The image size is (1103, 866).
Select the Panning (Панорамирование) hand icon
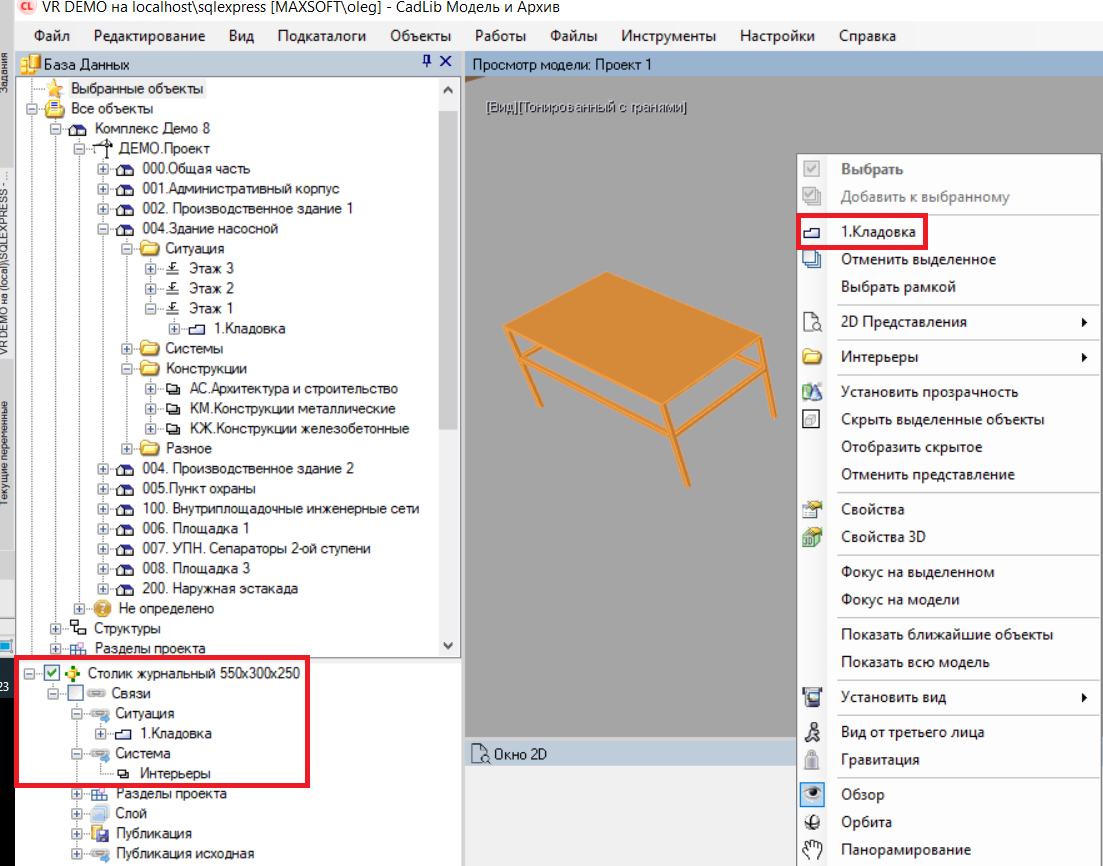(812, 850)
